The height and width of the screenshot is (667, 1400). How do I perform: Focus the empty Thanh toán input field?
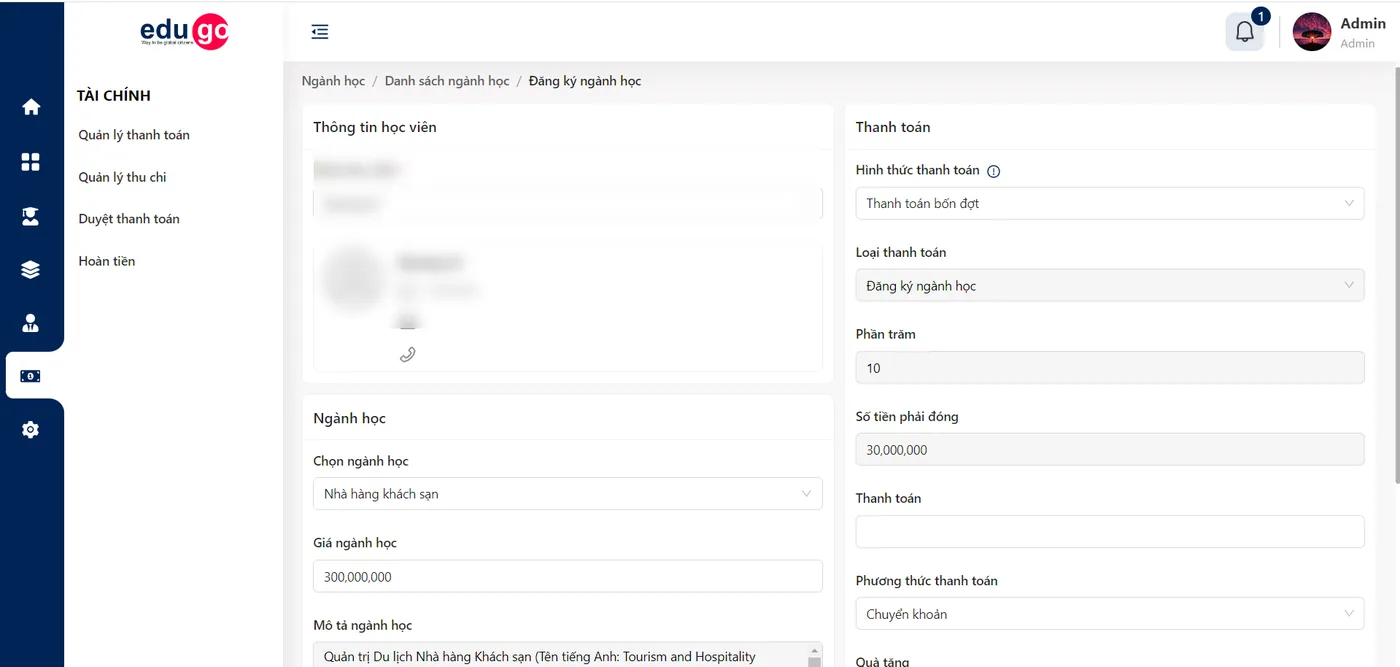(1110, 531)
